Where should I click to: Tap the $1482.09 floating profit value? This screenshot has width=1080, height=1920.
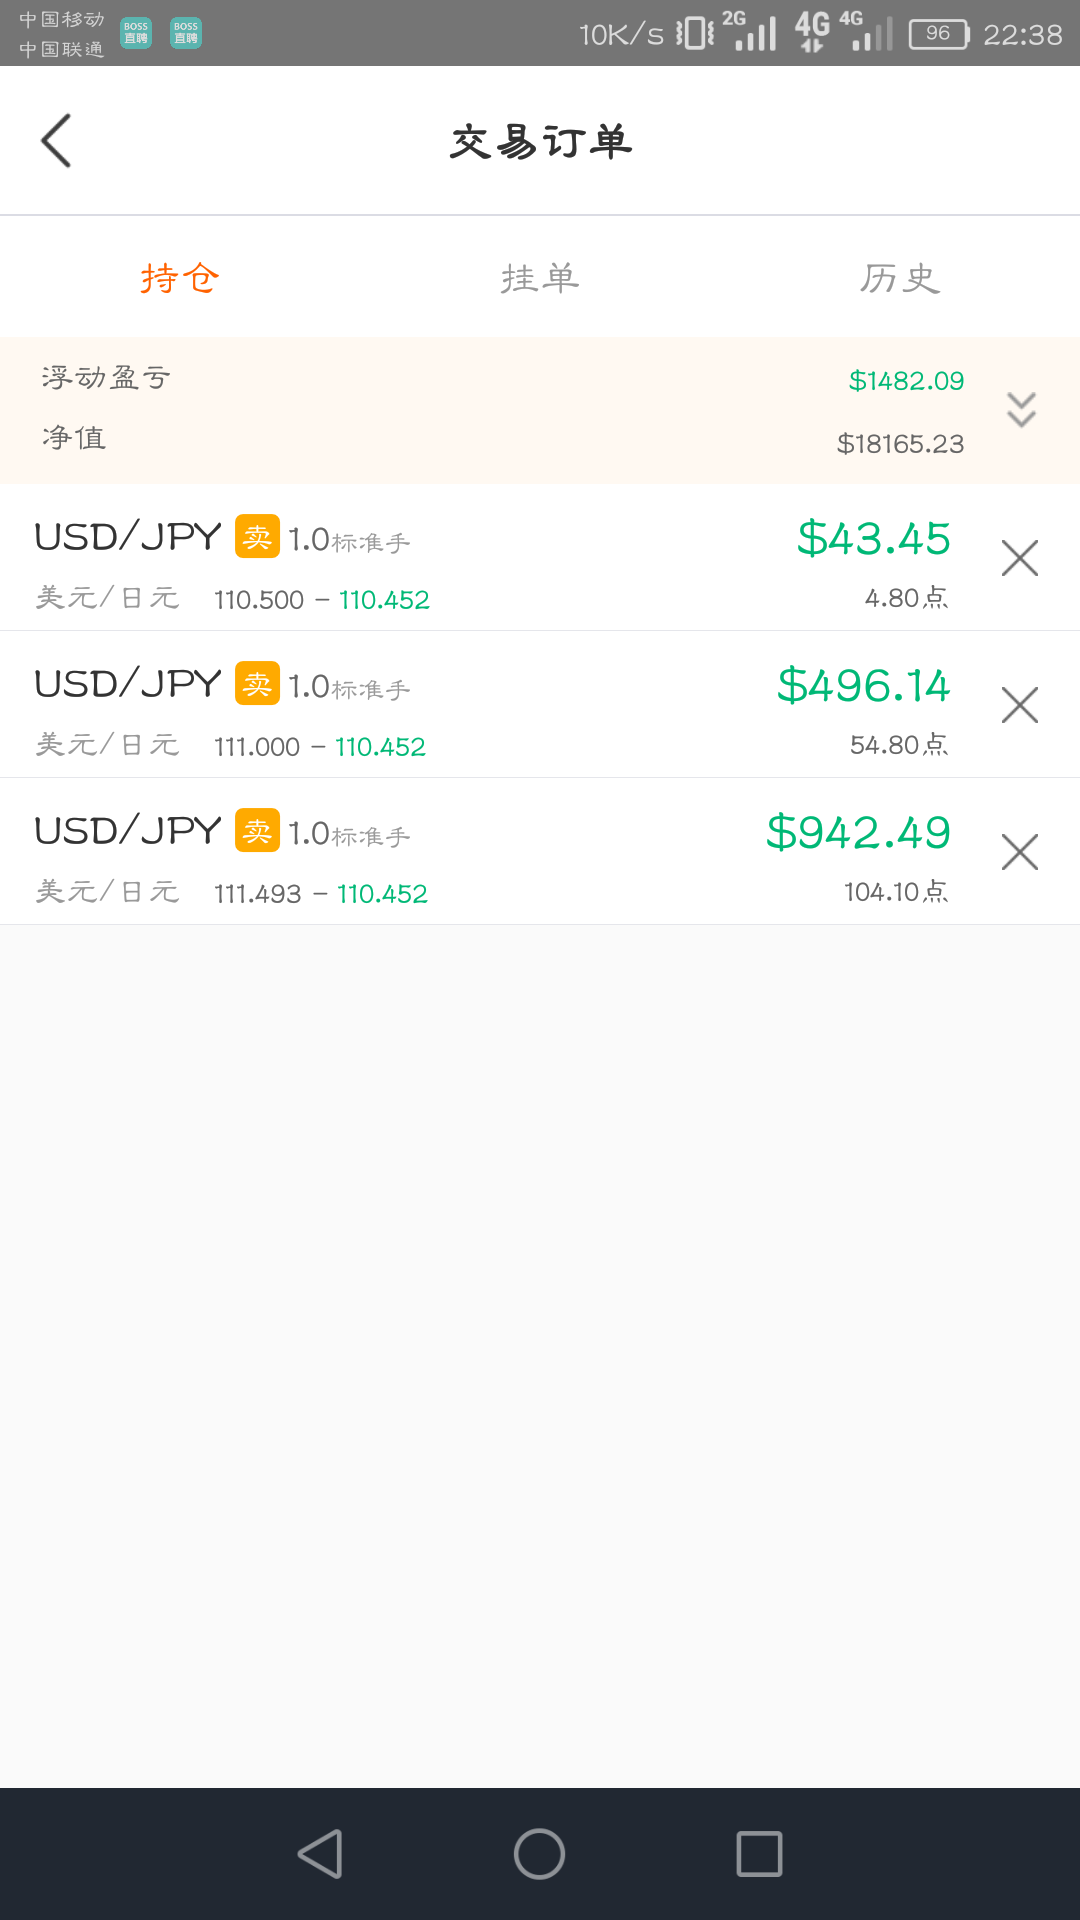pyautogui.click(x=906, y=381)
